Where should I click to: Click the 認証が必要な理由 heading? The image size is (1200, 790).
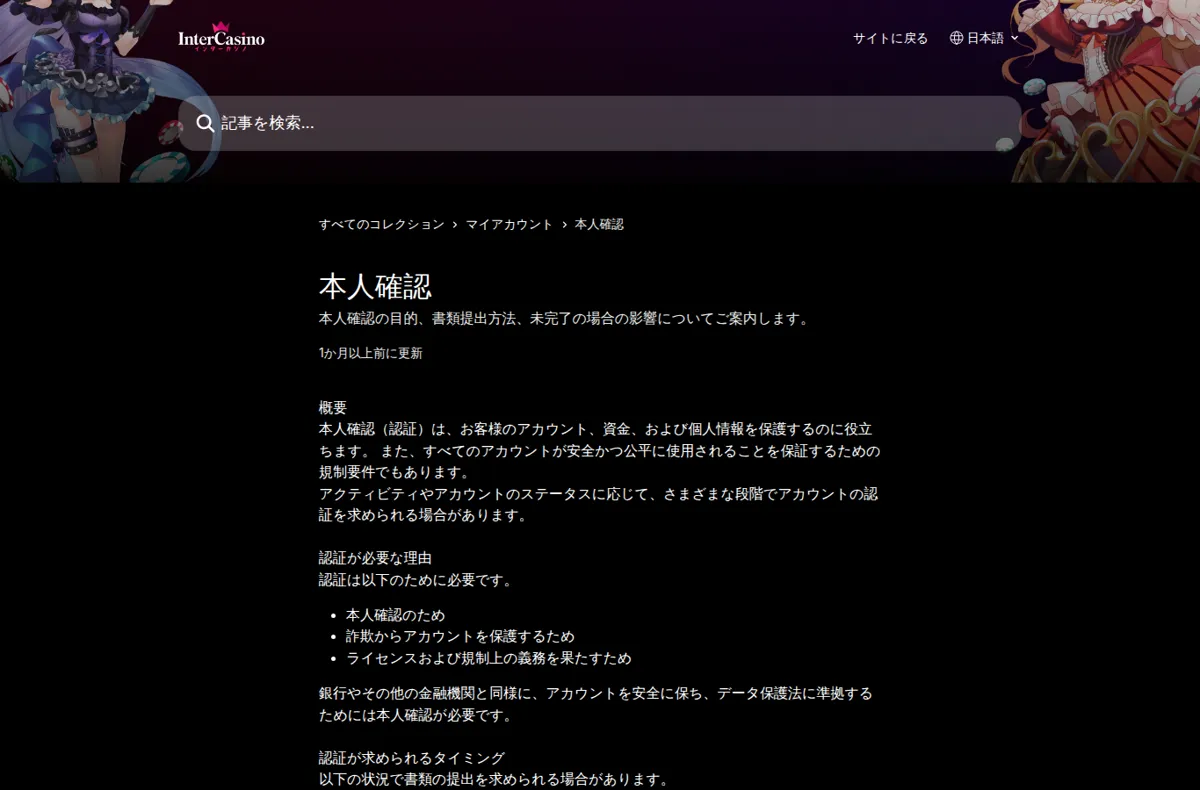pyautogui.click(x=375, y=558)
